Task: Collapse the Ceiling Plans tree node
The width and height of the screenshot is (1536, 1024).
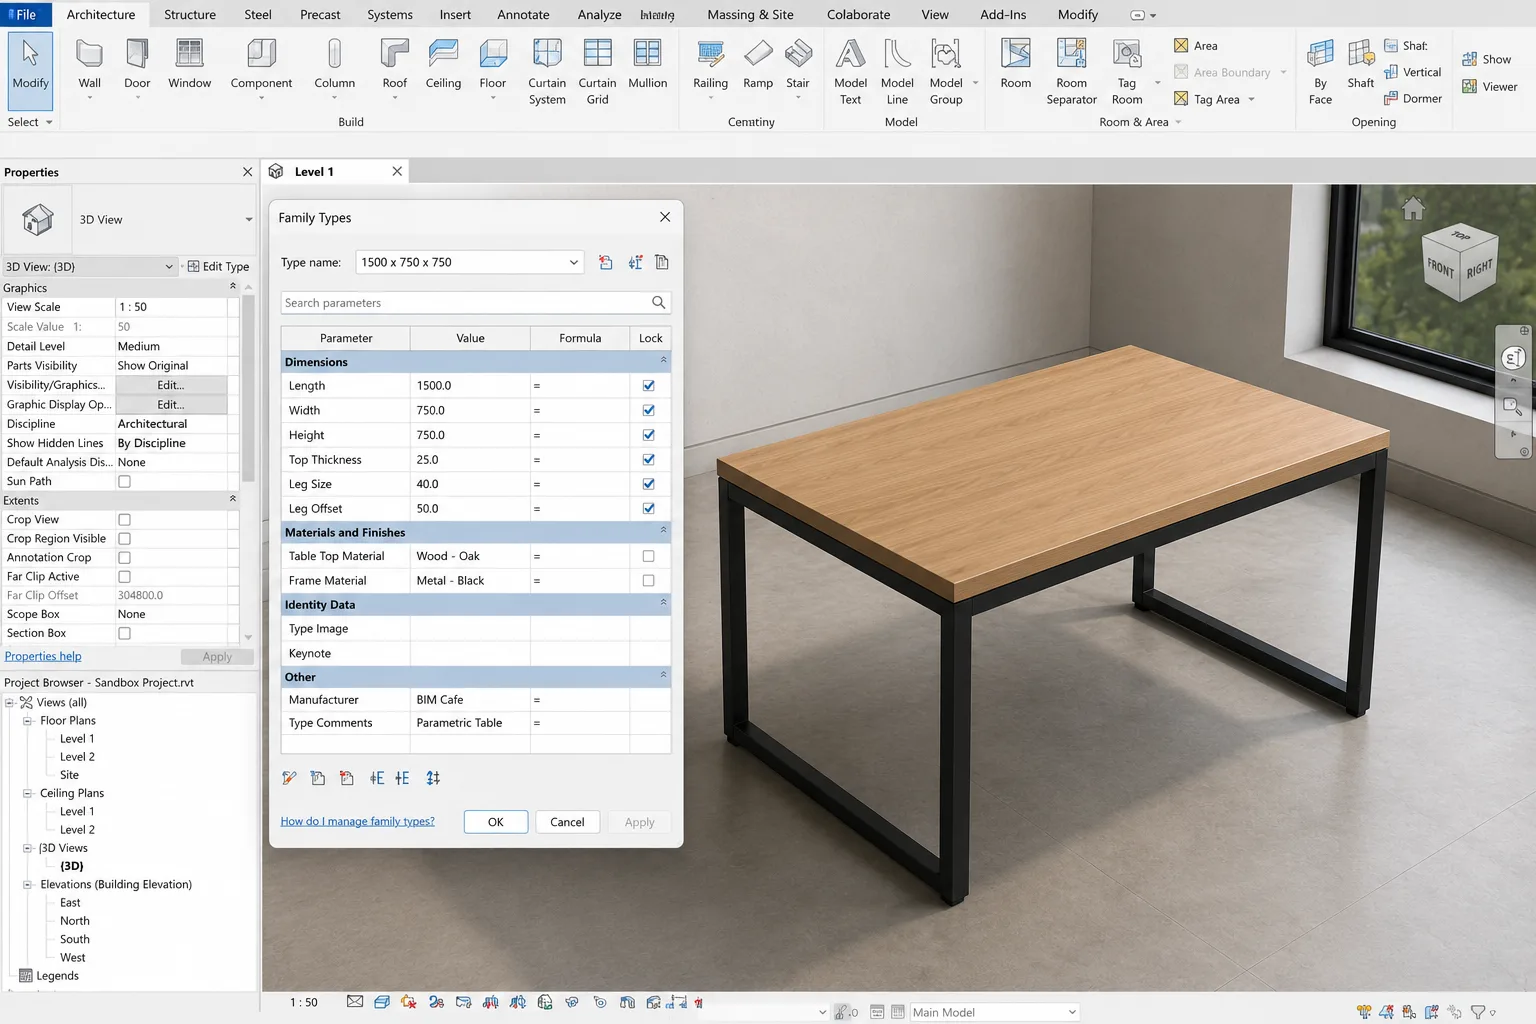Action: pos(28,793)
